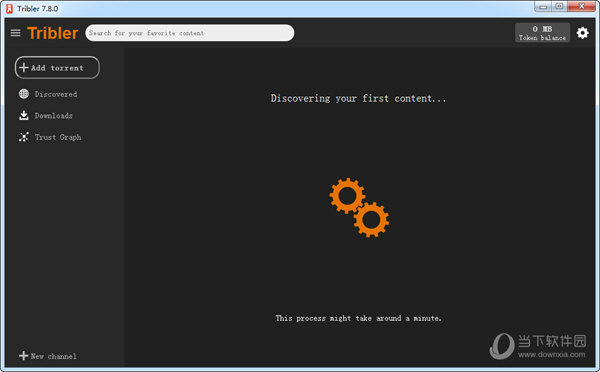Click the Add torrent button

click(57, 68)
